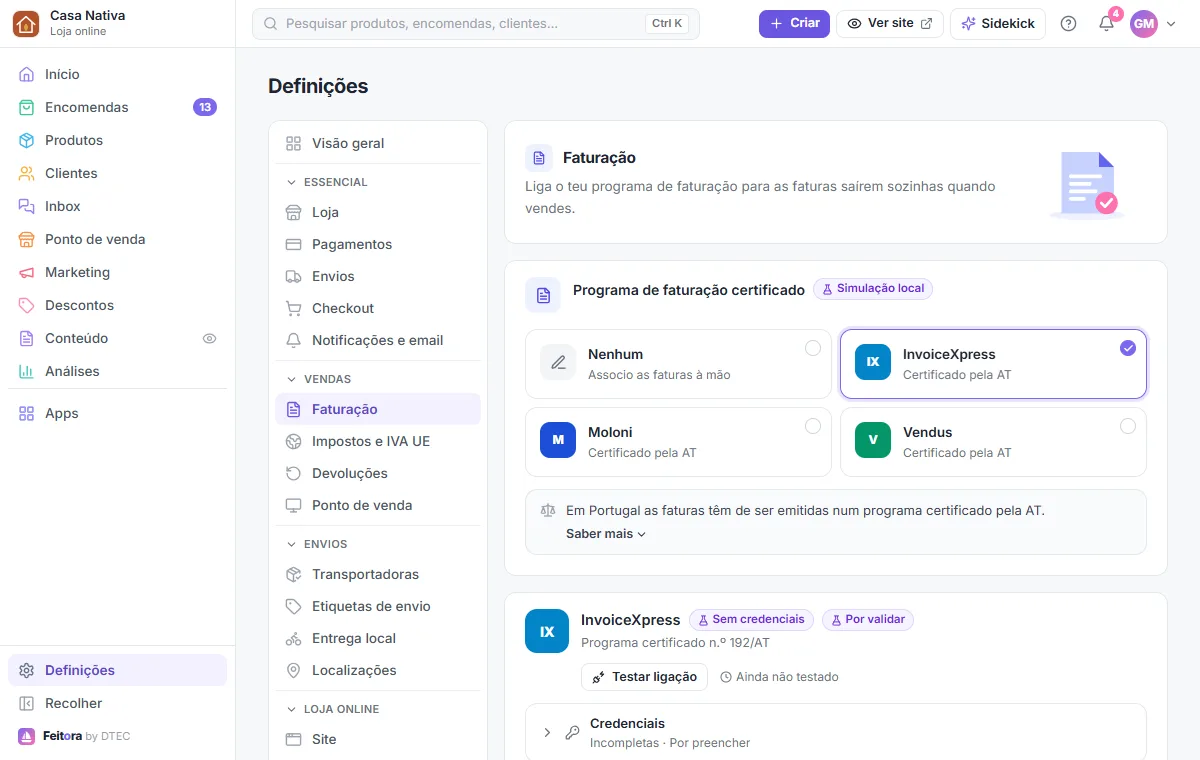Click 'Programa certificado n.º 192/AT' text
This screenshot has width=1200, height=760.
click(x=675, y=643)
